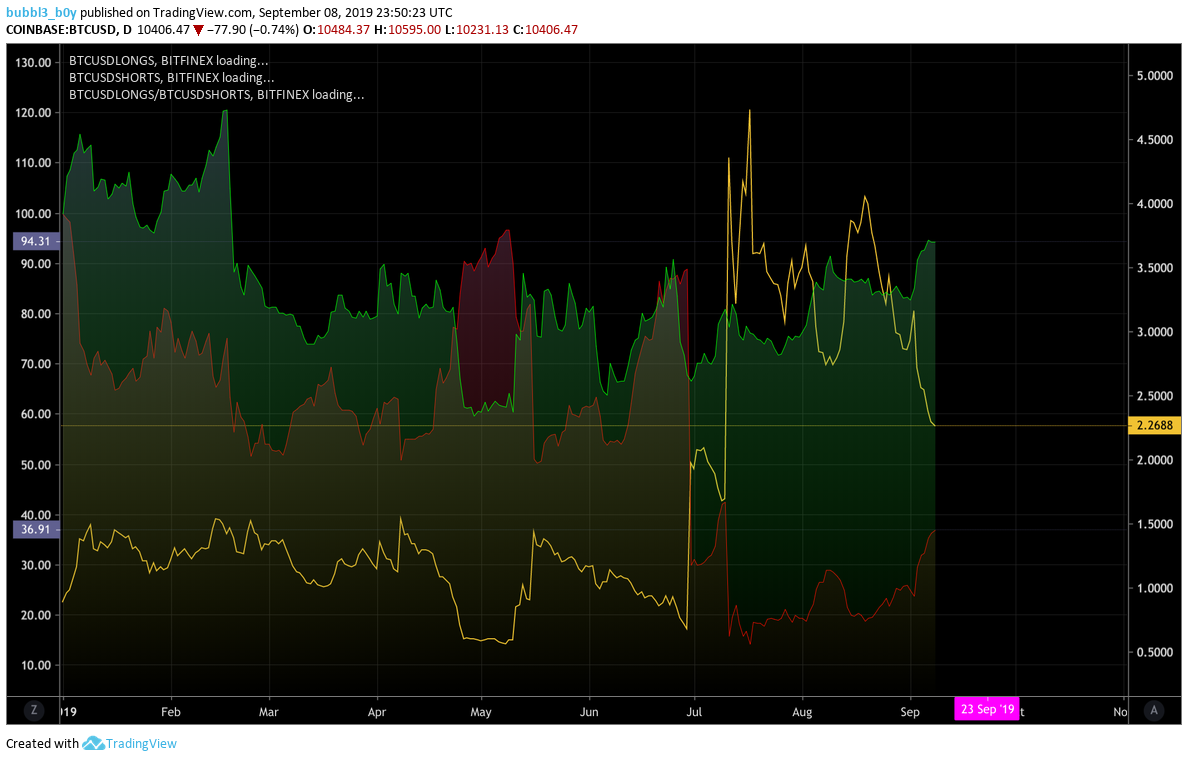
Task: Click the 1.0000 right axis value
Action: [1154, 588]
